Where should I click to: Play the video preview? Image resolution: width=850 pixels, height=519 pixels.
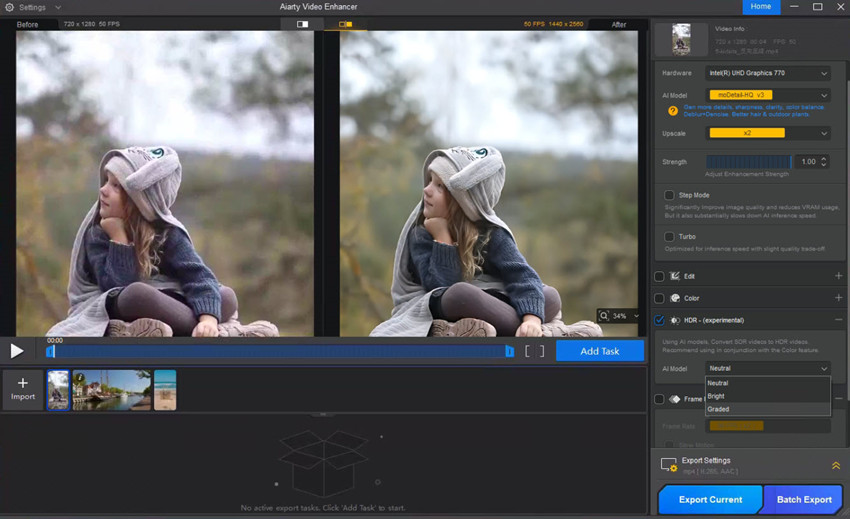point(17,351)
